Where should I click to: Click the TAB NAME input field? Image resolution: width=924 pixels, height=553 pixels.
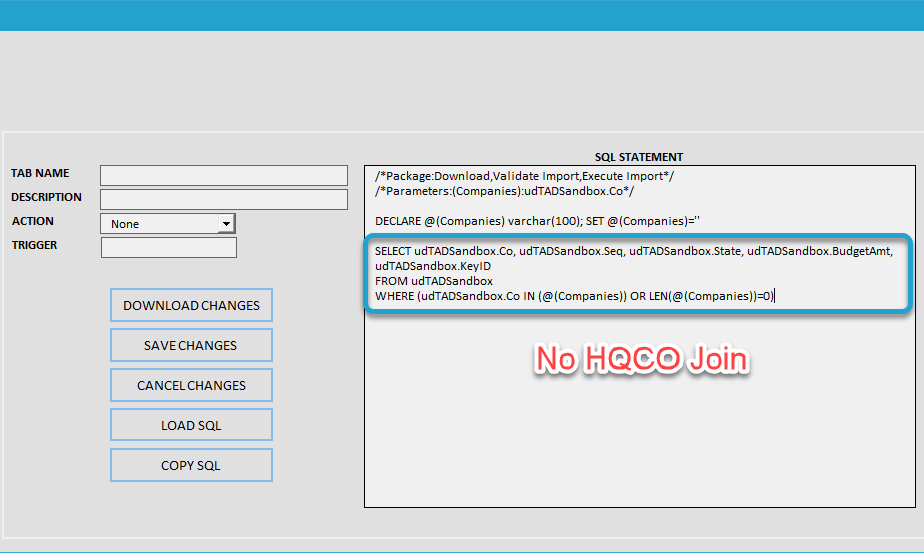click(x=224, y=176)
